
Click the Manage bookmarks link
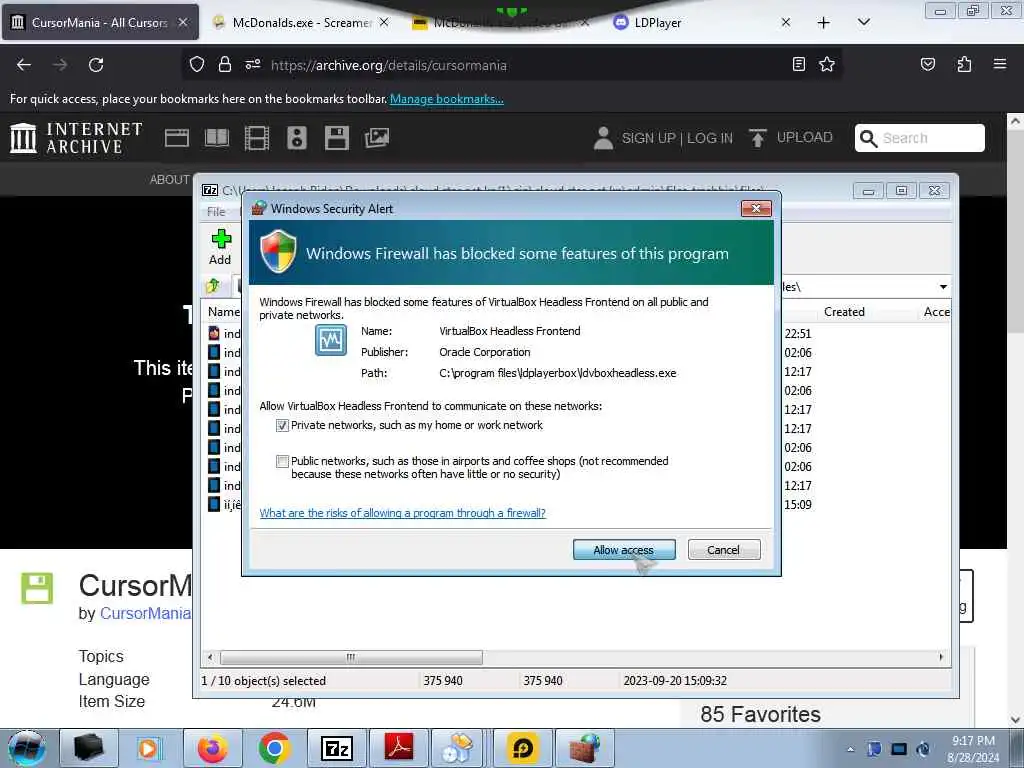pos(447,99)
